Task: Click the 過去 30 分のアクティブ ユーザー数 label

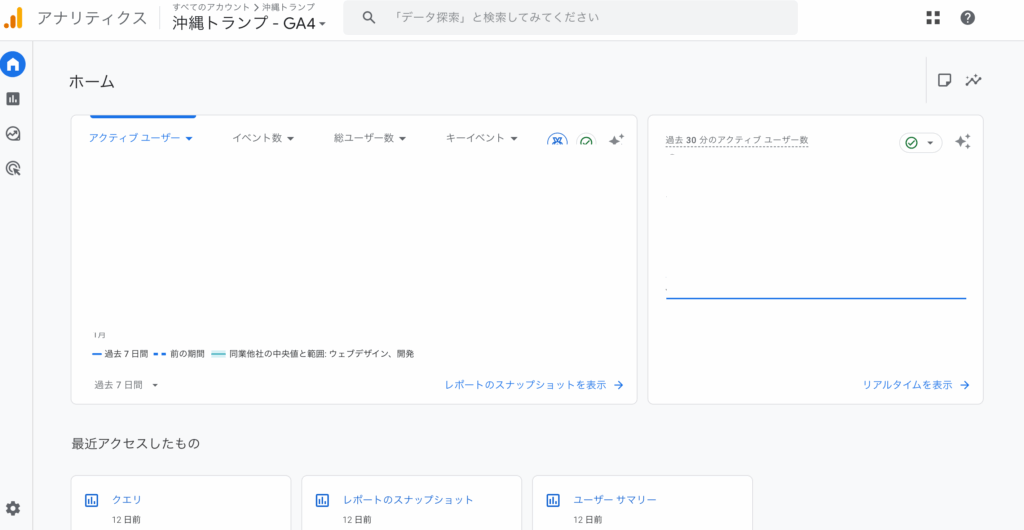Action: pos(737,140)
